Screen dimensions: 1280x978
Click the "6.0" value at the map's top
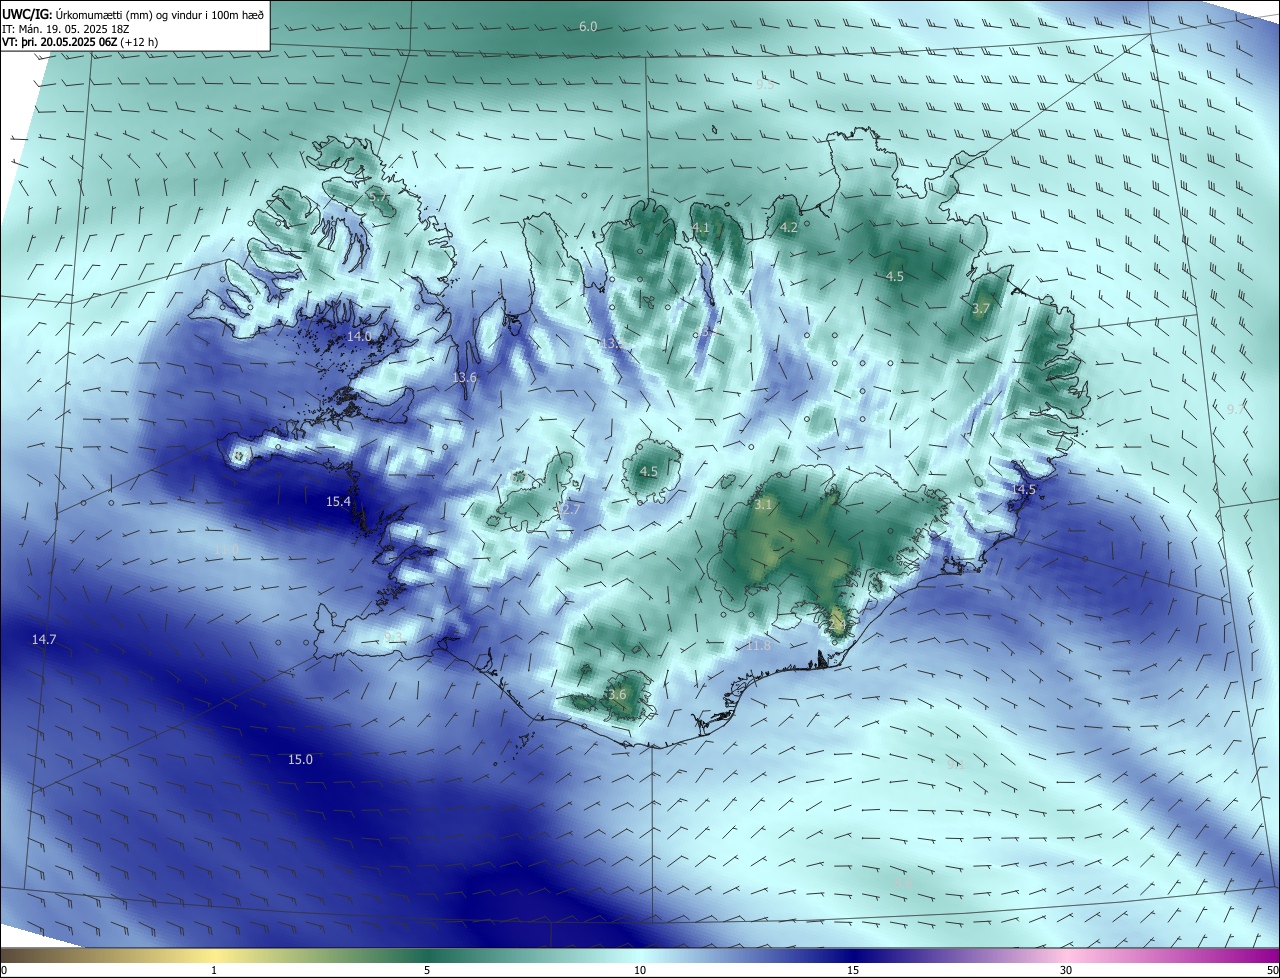(x=588, y=27)
